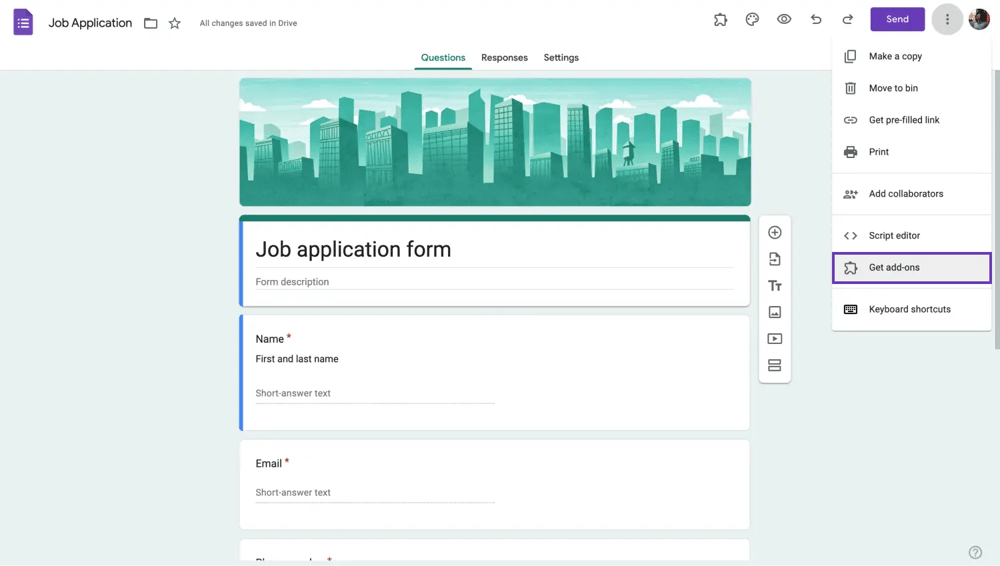Star the Job Application form
The height and width of the screenshot is (566, 1000).
coord(175,23)
